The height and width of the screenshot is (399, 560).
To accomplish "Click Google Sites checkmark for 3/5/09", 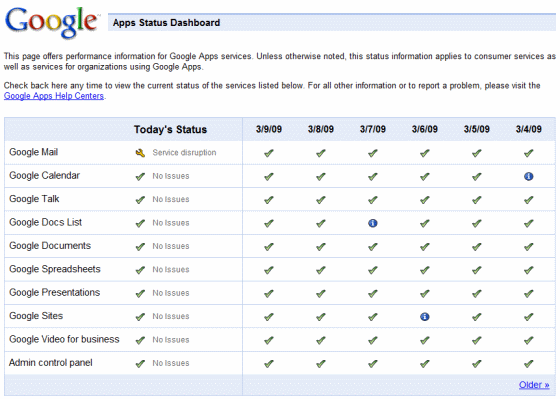I will [x=476, y=316].
